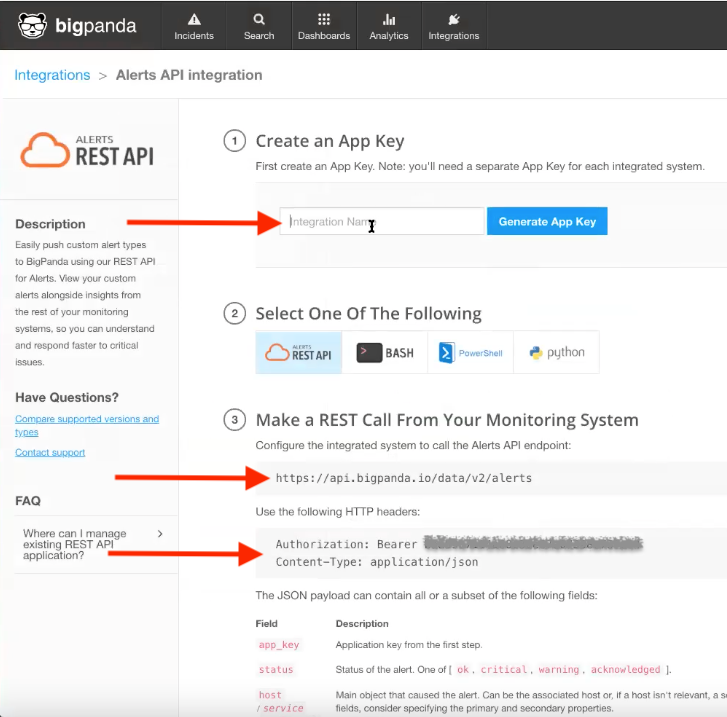Screen dimensions: 727x717
Task: Go to the Dashboards menu label
Action: tap(324, 36)
